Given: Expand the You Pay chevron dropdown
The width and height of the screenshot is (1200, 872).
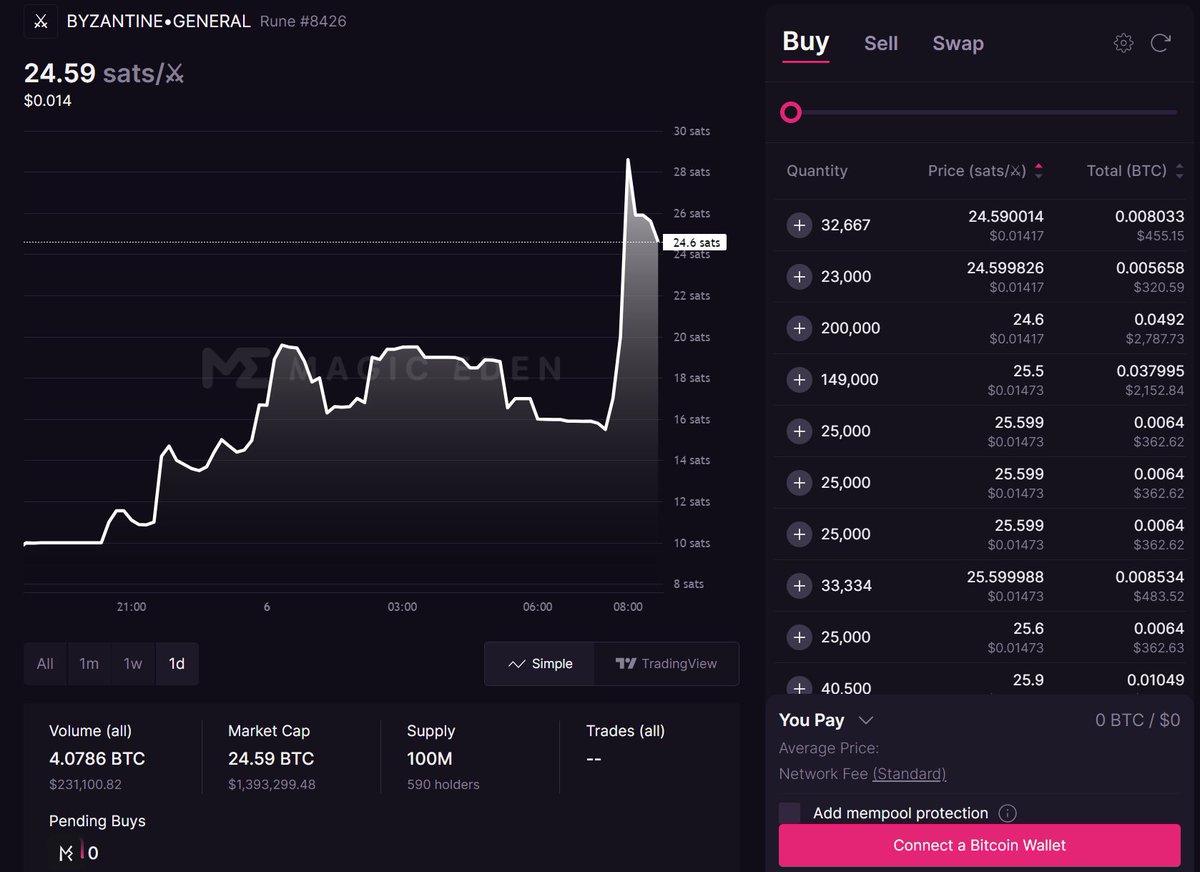Looking at the screenshot, I should coord(866,720).
